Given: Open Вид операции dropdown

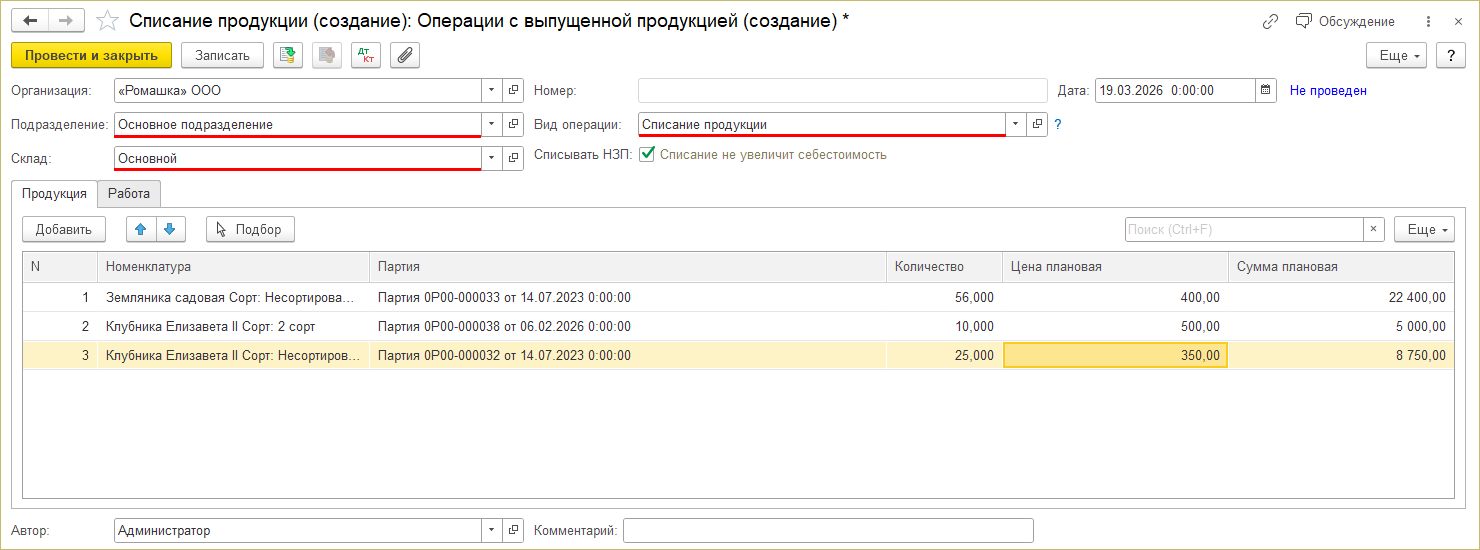Looking at the screenshot, I should point(1016,124).
